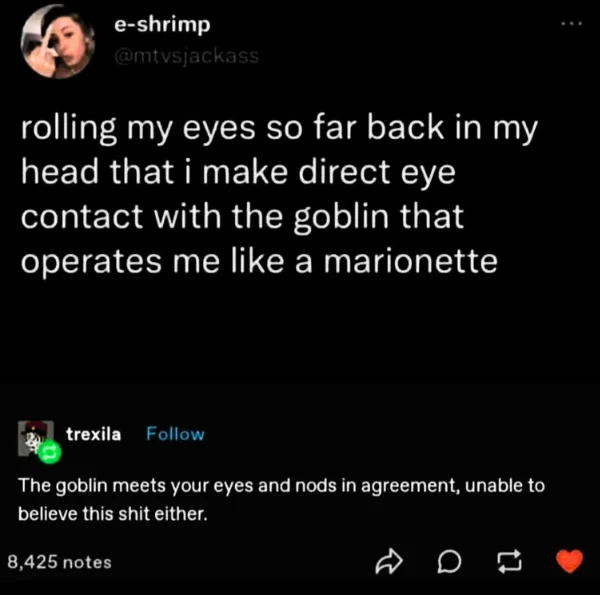Click the @mtvsjackass handle

(x=187, y=56)
